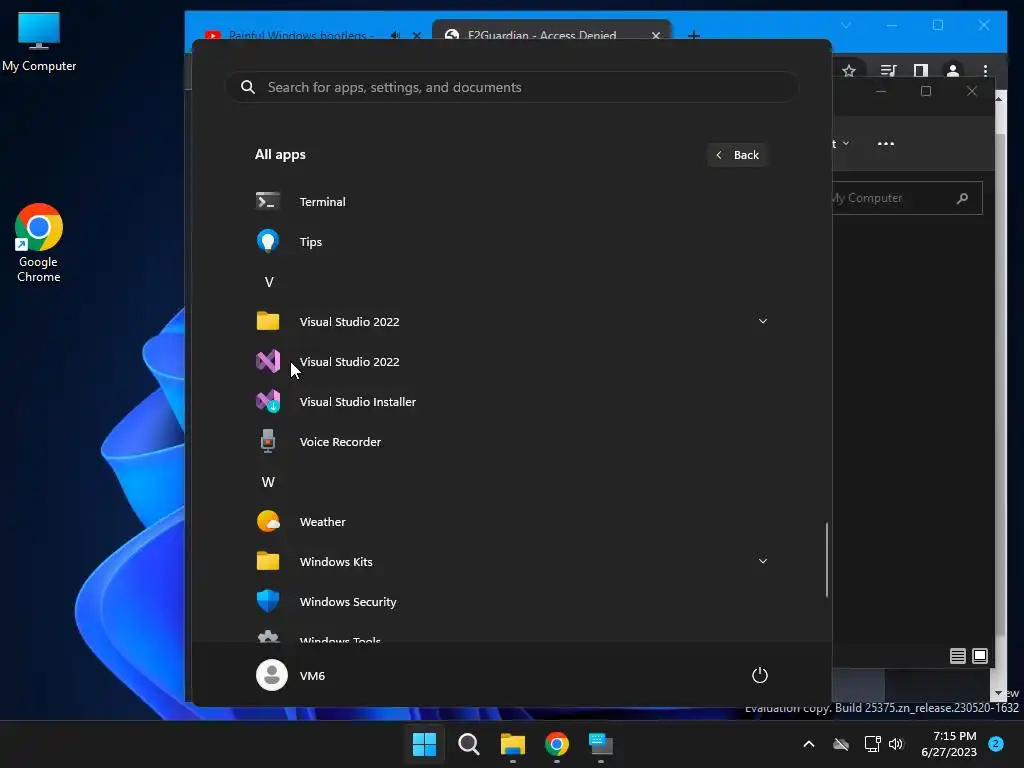
Task: Click the letter V section header
Action: pyautogui.click(x=268, y=281)
